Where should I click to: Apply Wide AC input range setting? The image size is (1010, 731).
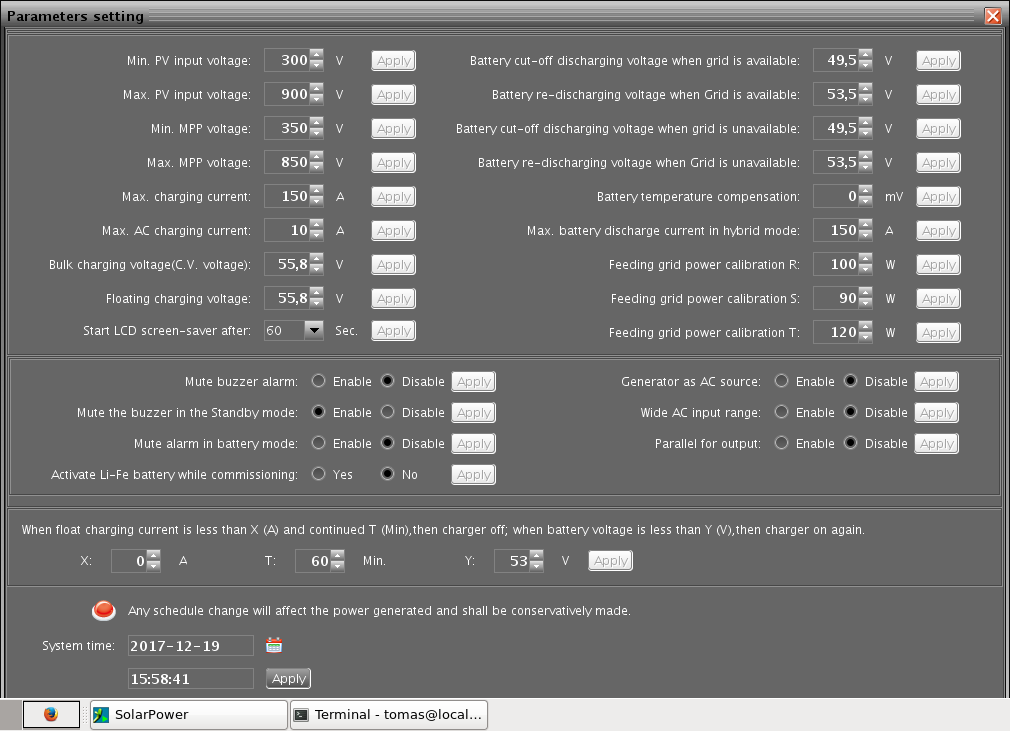coord(937,412)
